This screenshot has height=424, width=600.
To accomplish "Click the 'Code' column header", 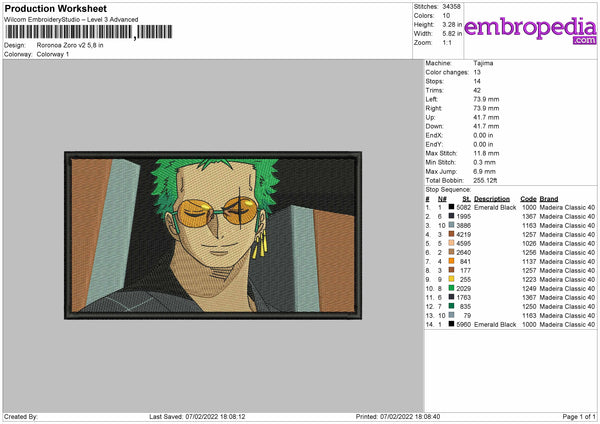I will (528, 199).
